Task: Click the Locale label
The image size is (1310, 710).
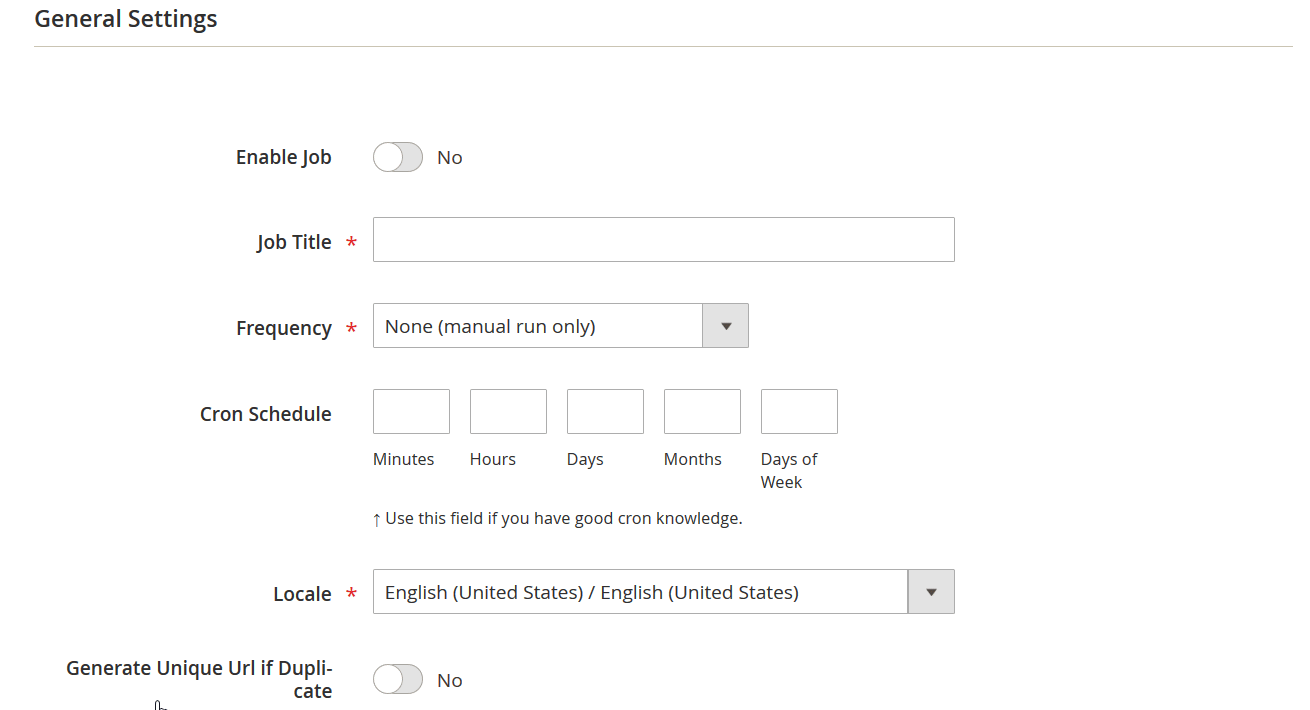Action: tap(302, 594)
